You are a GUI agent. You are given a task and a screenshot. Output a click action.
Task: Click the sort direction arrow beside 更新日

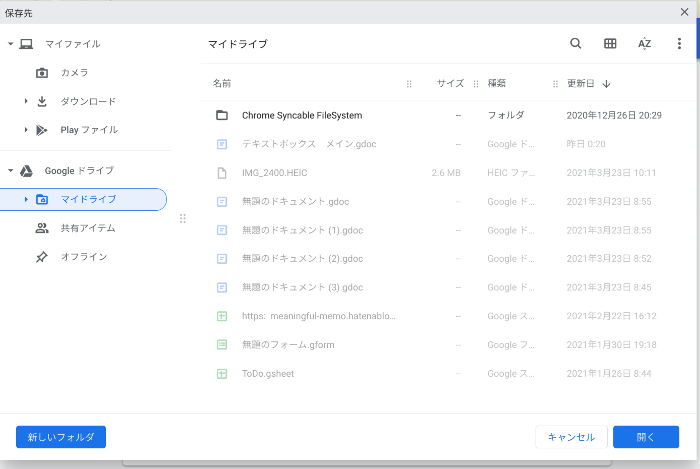coord(606,83)
